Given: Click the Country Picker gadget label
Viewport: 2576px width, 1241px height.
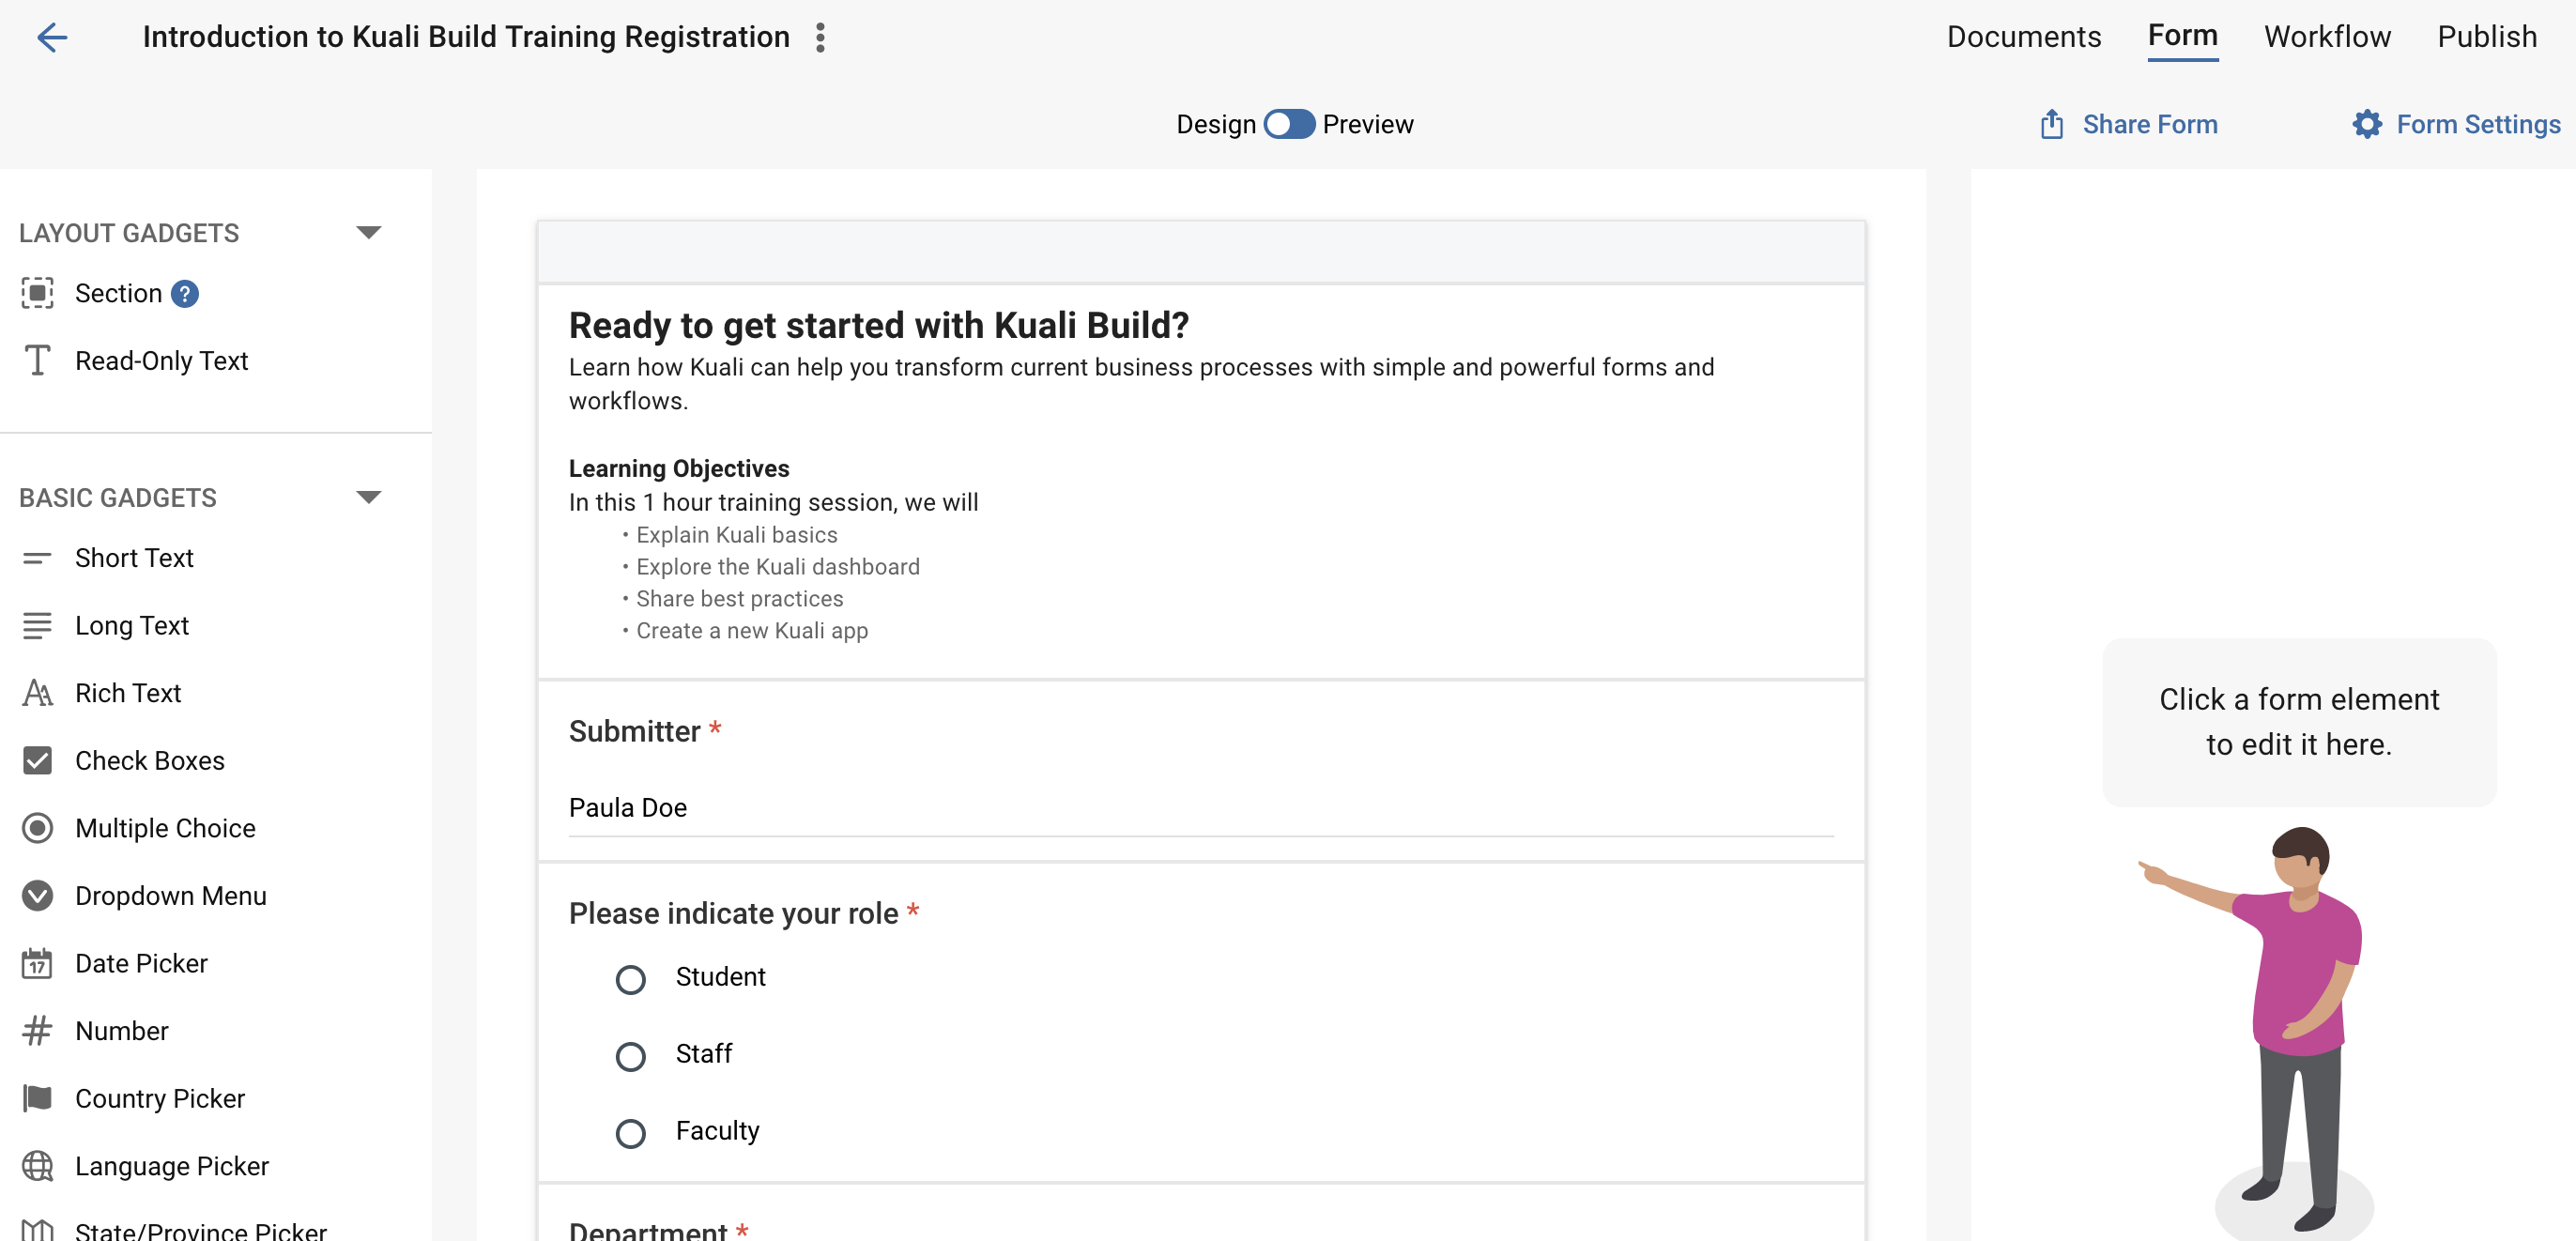Looking at the screenshot, I should 159,1098.
